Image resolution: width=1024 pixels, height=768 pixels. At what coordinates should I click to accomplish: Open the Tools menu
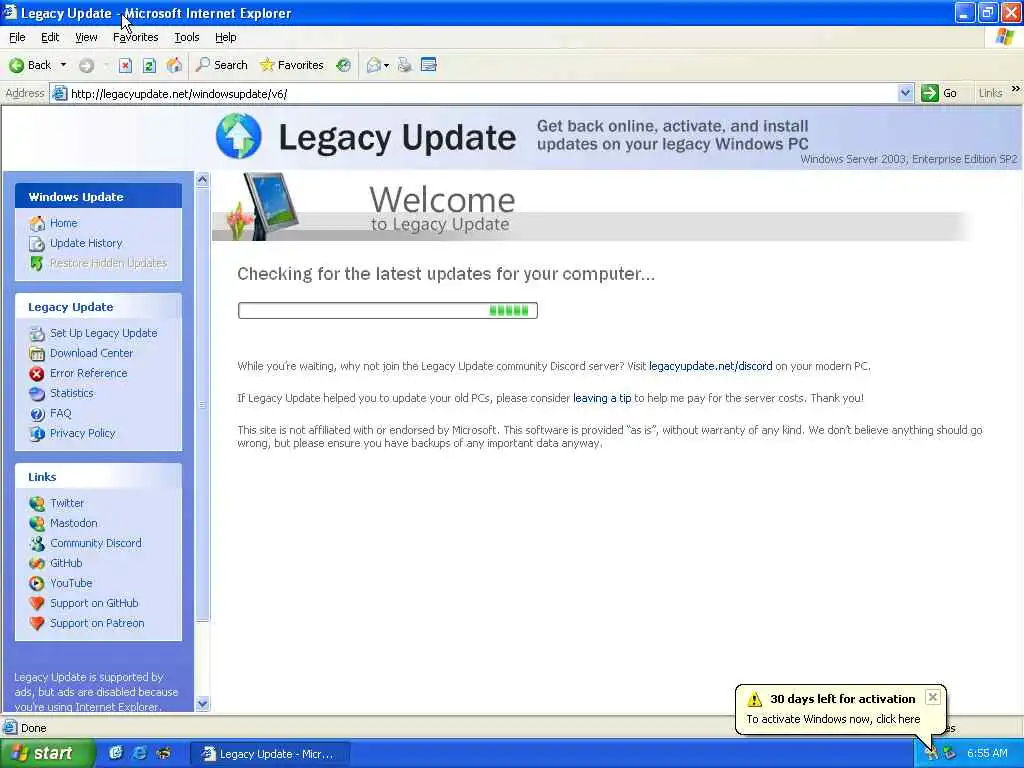[x=187, y=37]
